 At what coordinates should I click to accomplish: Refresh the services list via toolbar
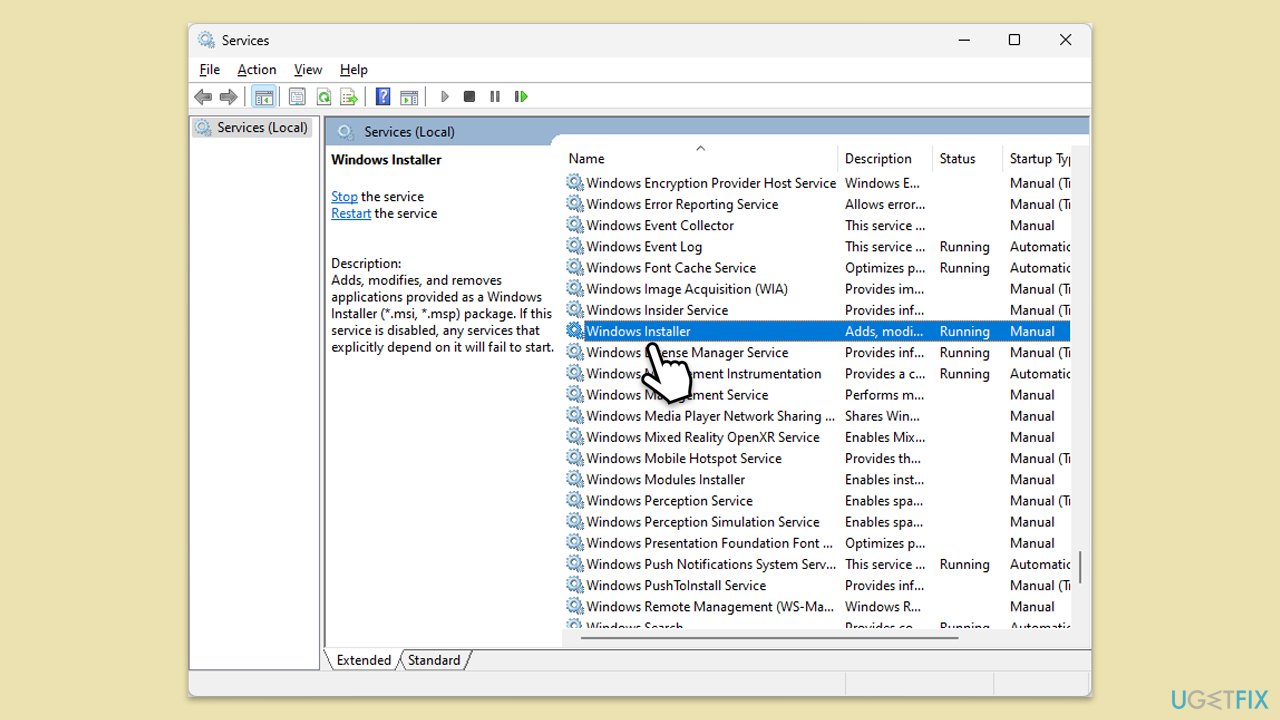(x=323, y=97)
